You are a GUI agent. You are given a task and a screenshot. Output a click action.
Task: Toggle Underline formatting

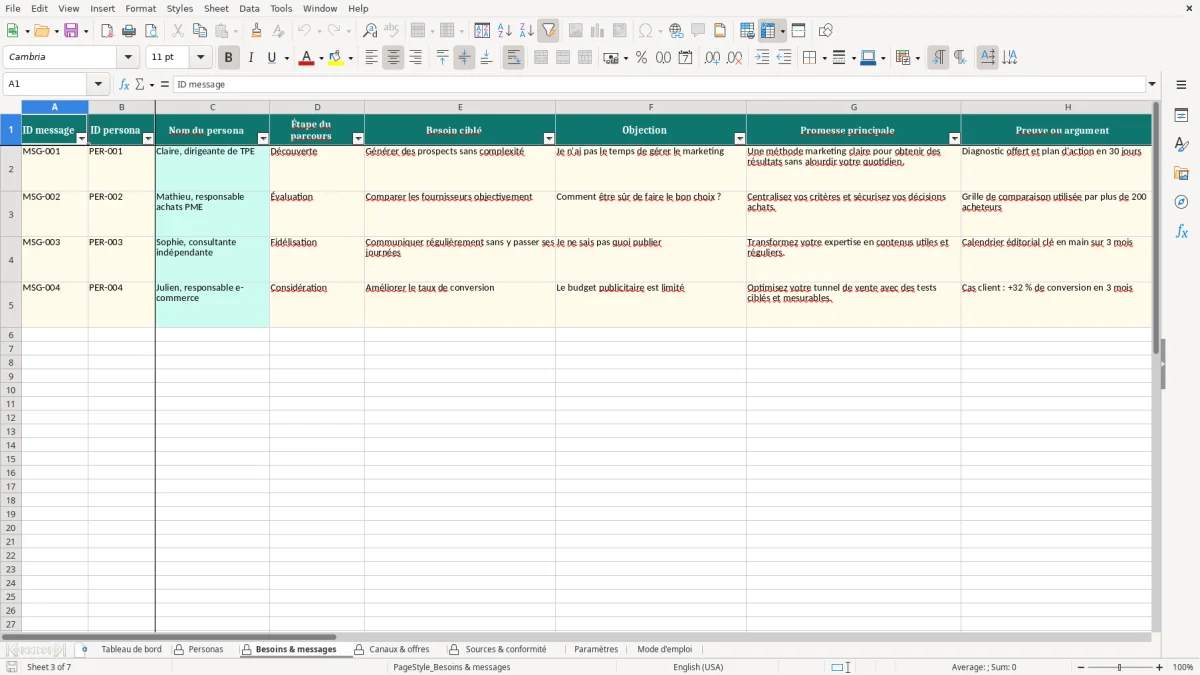point(271,58)
